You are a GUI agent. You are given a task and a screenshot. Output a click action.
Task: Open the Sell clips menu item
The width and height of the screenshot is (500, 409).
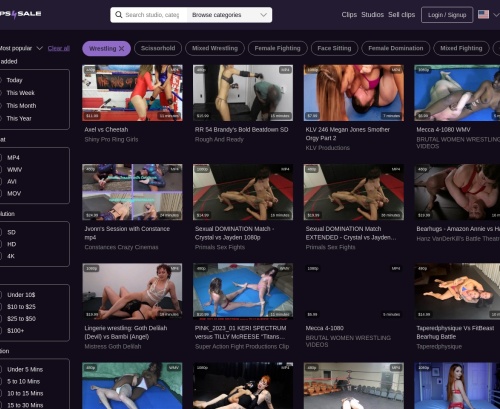click(x=401, y=15)
